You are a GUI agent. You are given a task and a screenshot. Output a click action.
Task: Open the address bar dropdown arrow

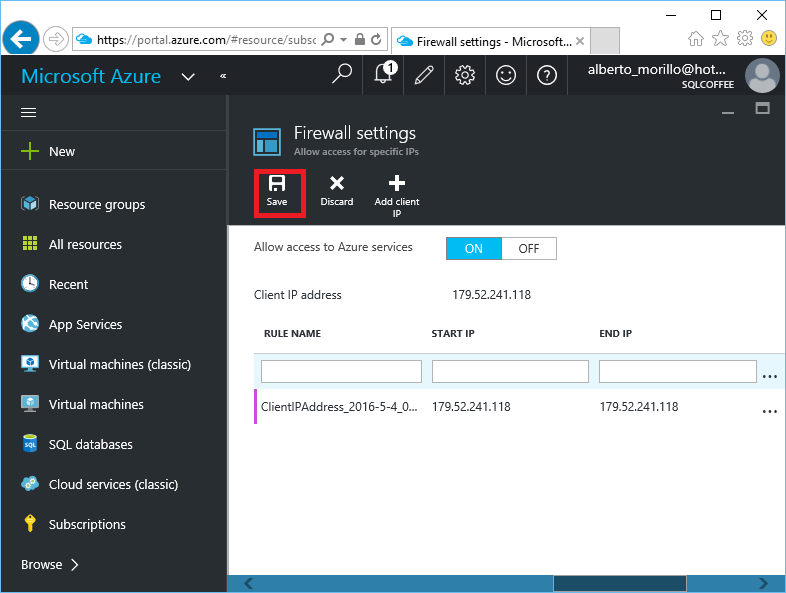tap(343, 39)
